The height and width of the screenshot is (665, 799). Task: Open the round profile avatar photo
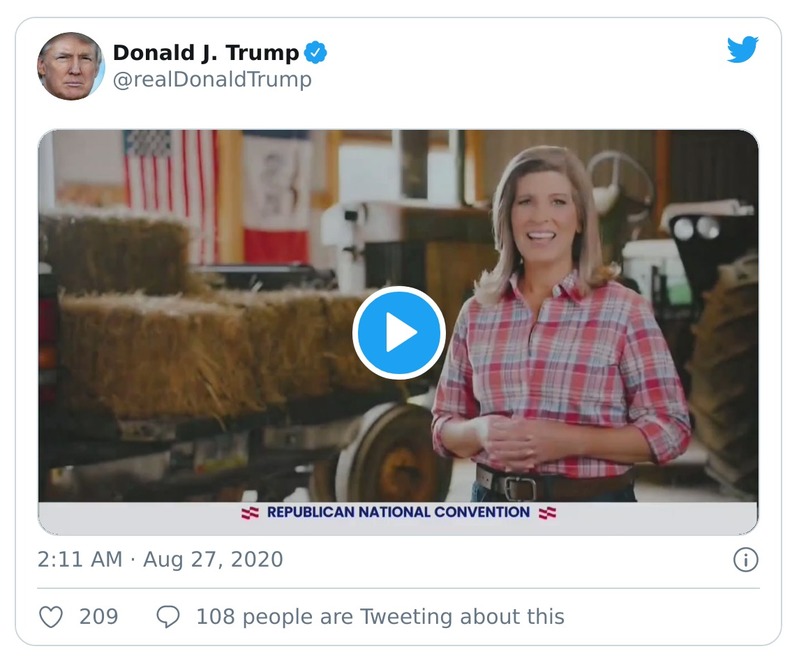(71, 66)
